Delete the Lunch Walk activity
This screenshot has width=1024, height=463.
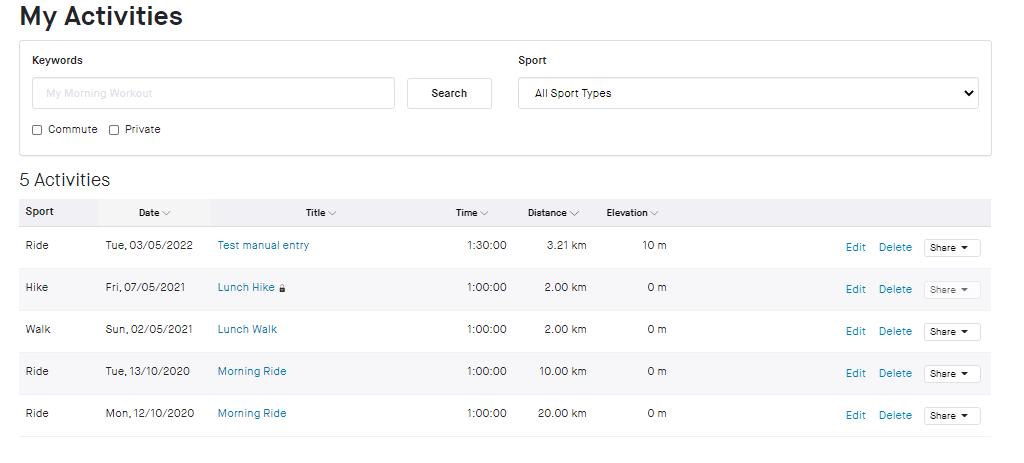(895, 331)
